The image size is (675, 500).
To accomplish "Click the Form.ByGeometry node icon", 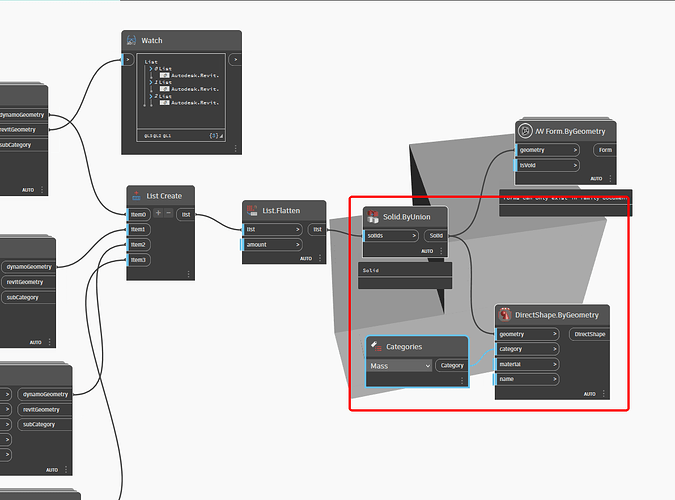I will pyautogui.click(x=525, y=131).
